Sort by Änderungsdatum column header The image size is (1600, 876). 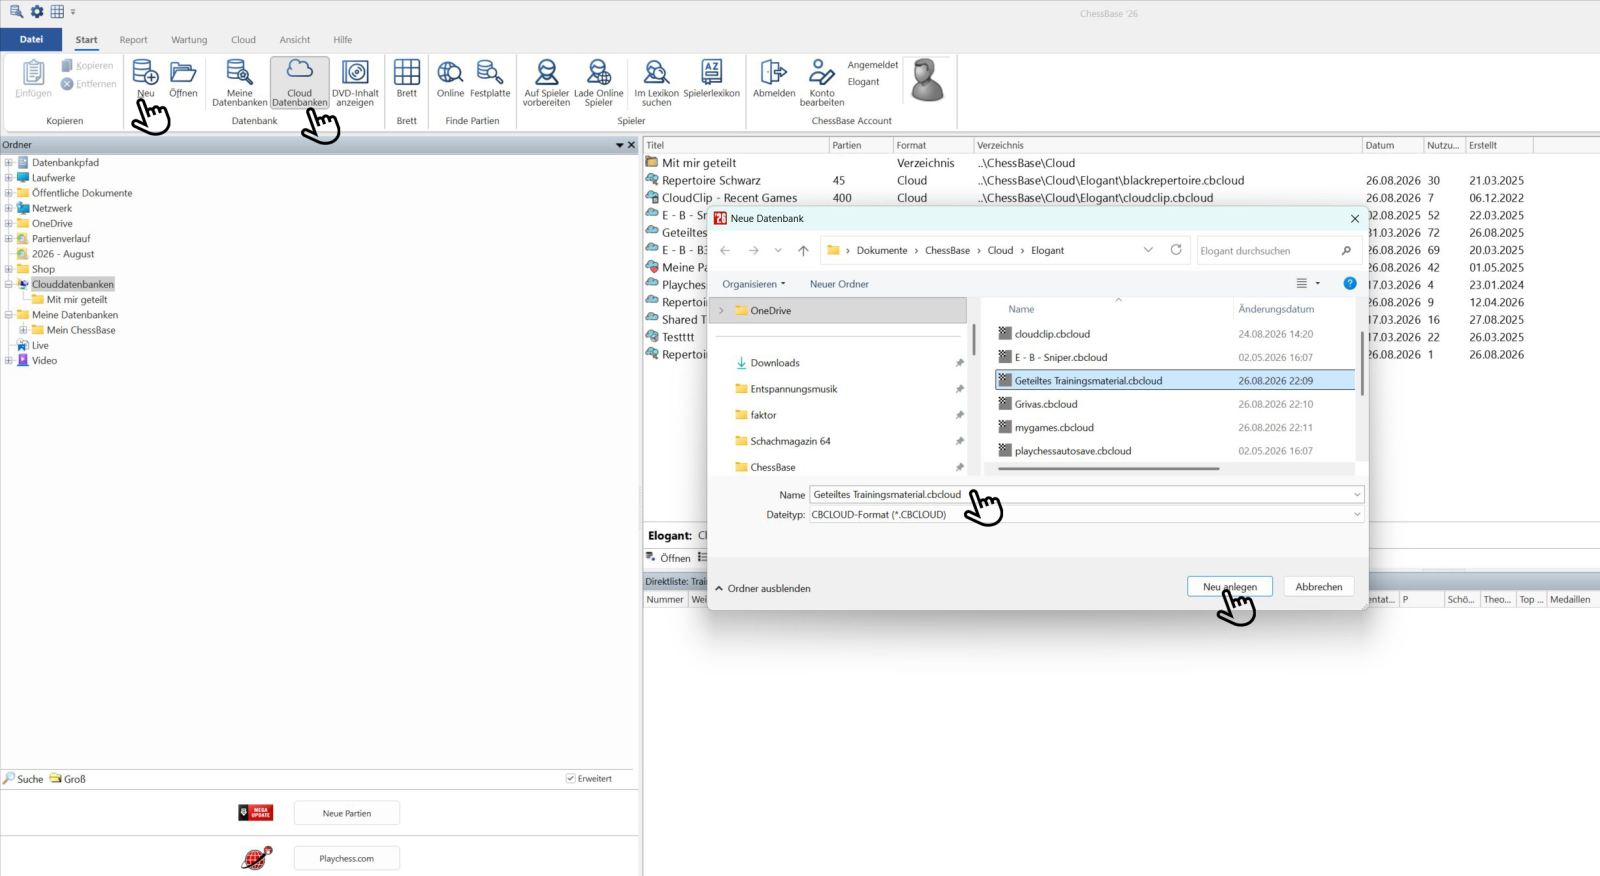[x=1276, y=309]
